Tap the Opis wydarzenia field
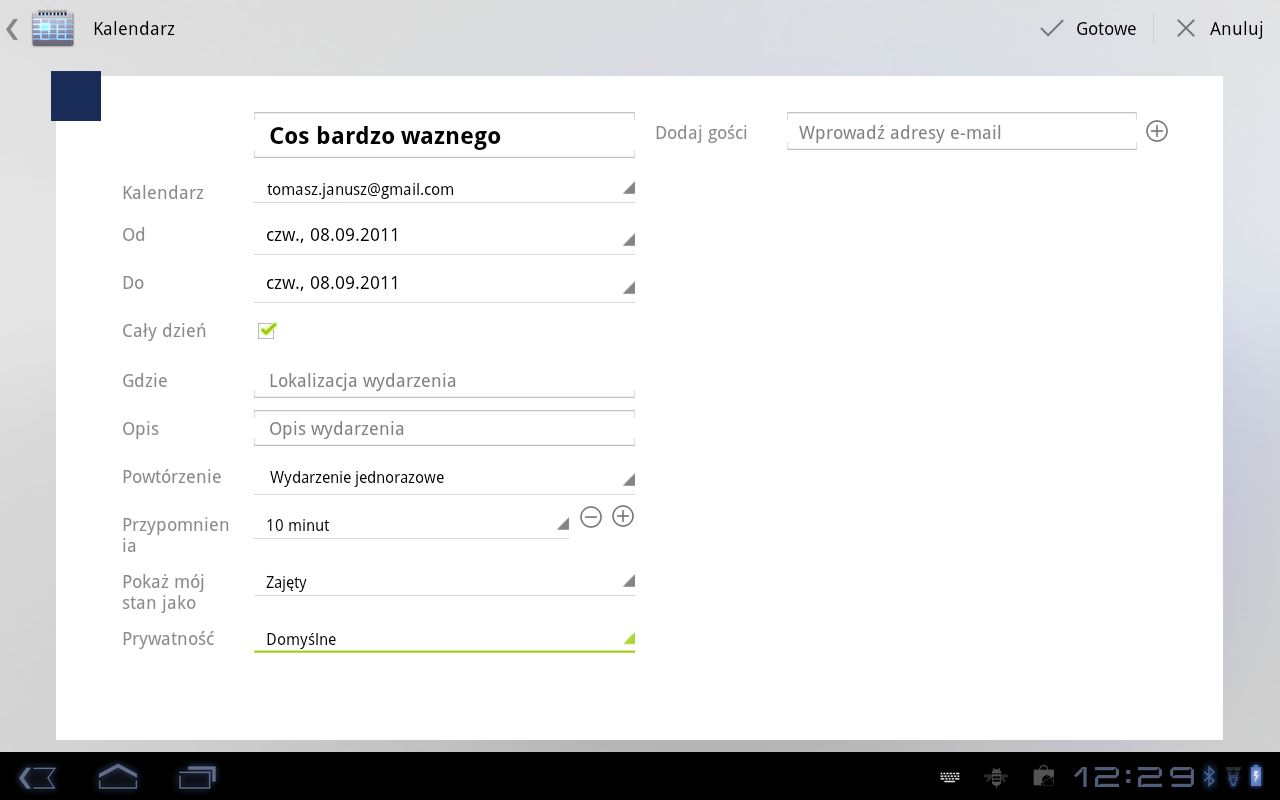 point(444,428)
